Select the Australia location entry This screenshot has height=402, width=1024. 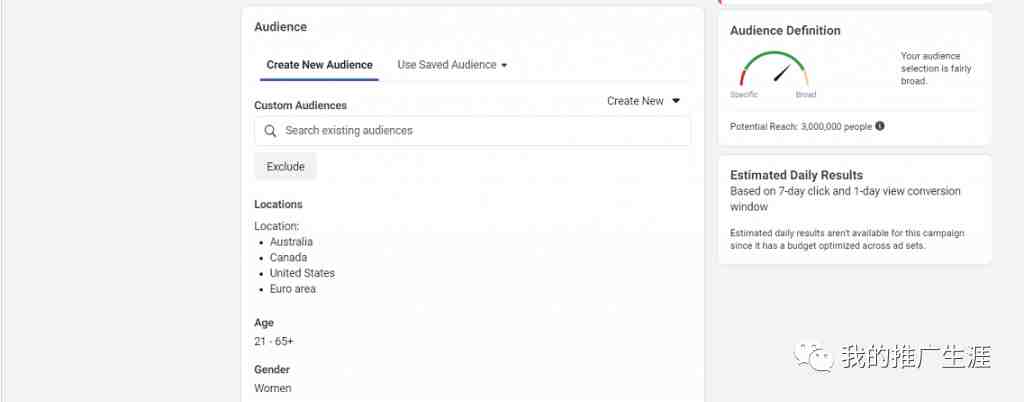(291, 241)
